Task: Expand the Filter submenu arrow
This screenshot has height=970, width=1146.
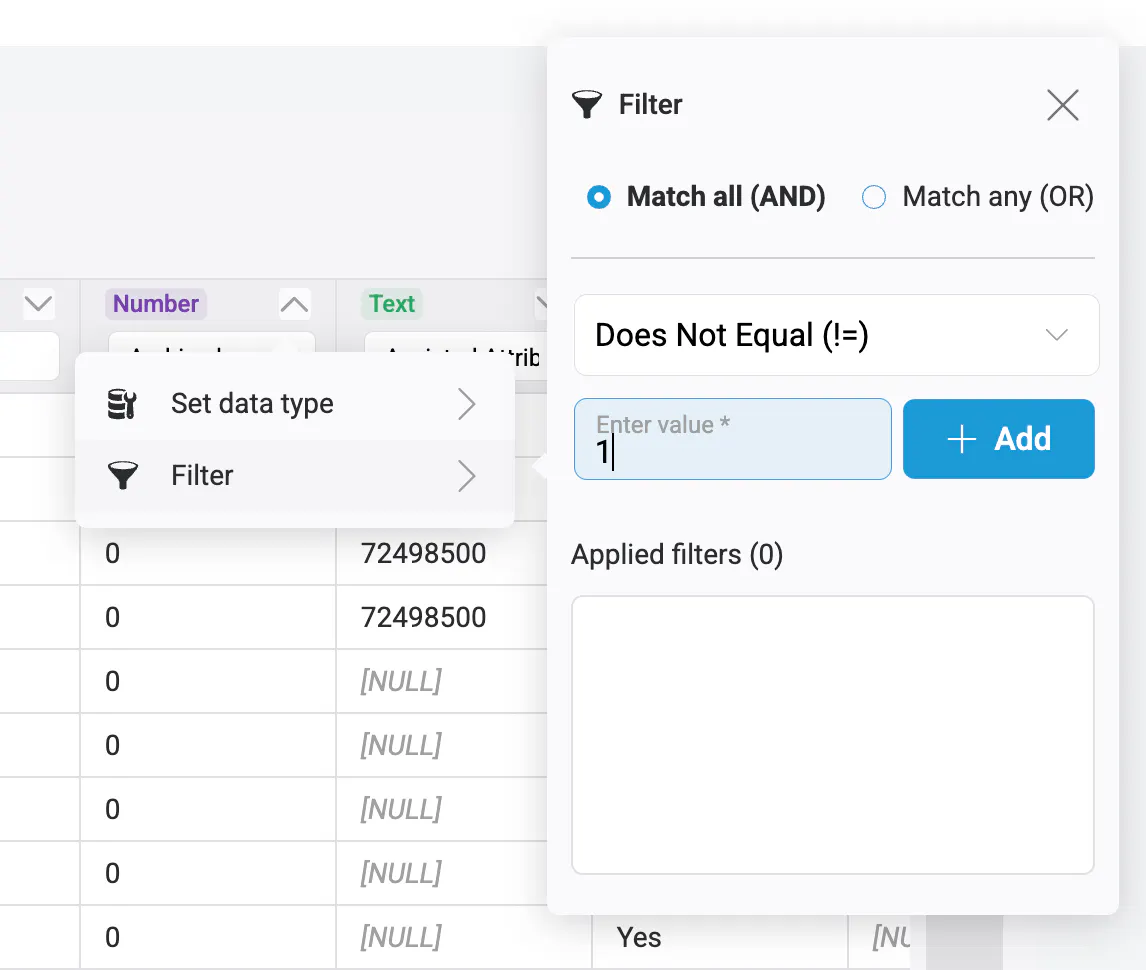Action: coord(466,476)
